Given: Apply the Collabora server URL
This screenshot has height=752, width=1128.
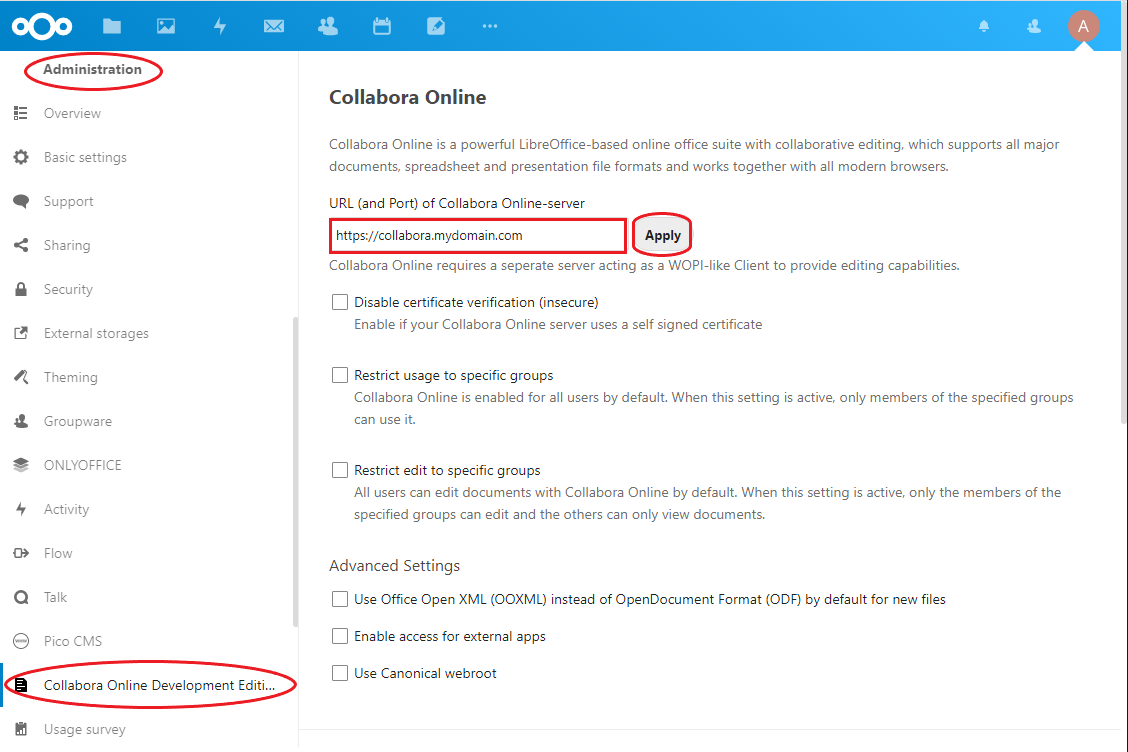Looking at the screenshot, I should coord(663,235).
